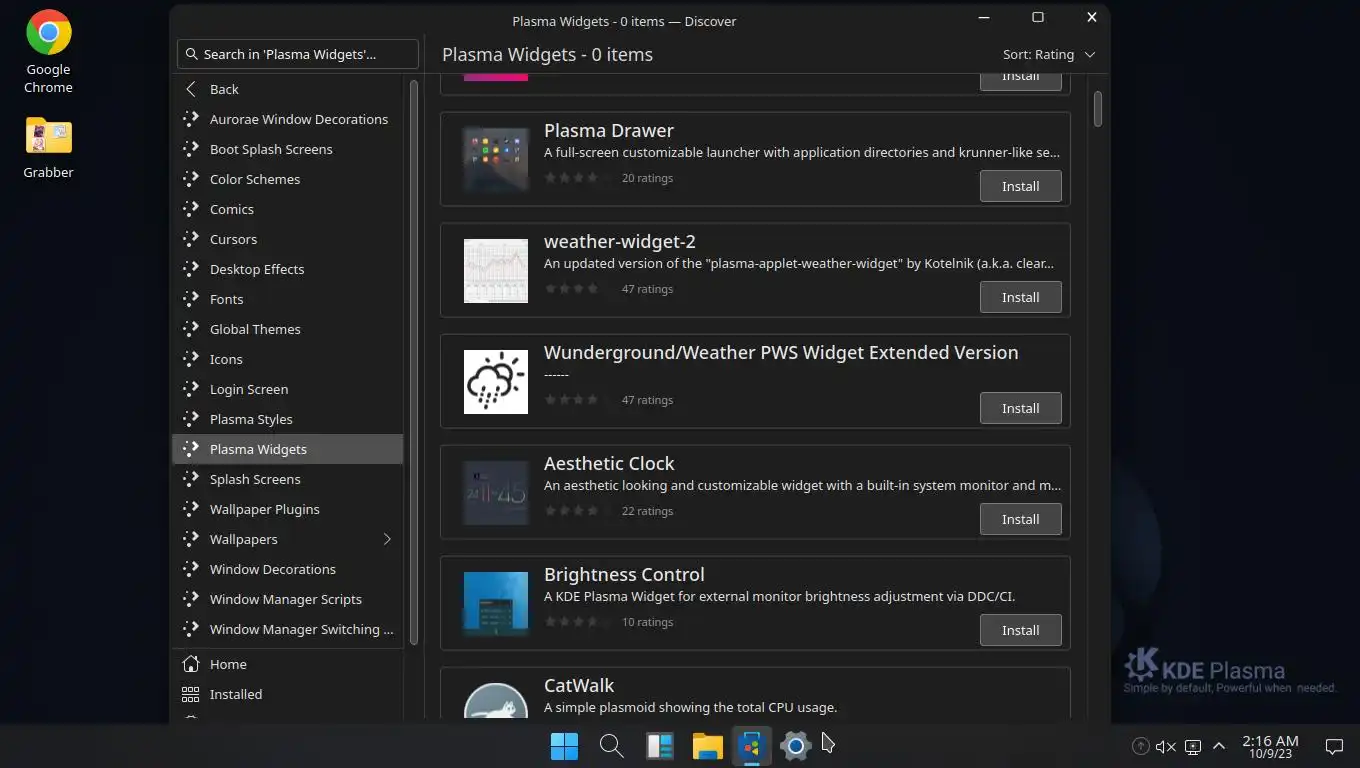Open system settings gear in taskbar
The height and width of the screenshot is (768, 1360).
click(796, 746)
